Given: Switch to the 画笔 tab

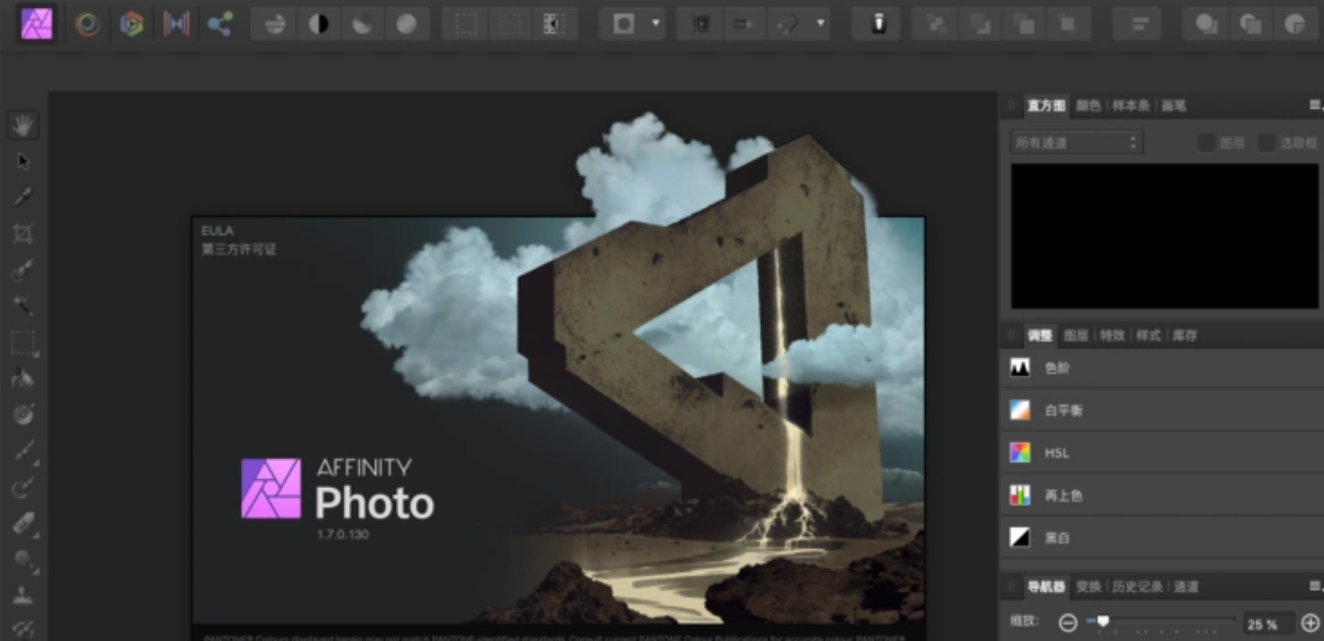Looking at the screenshot, I should point(1173,105).
